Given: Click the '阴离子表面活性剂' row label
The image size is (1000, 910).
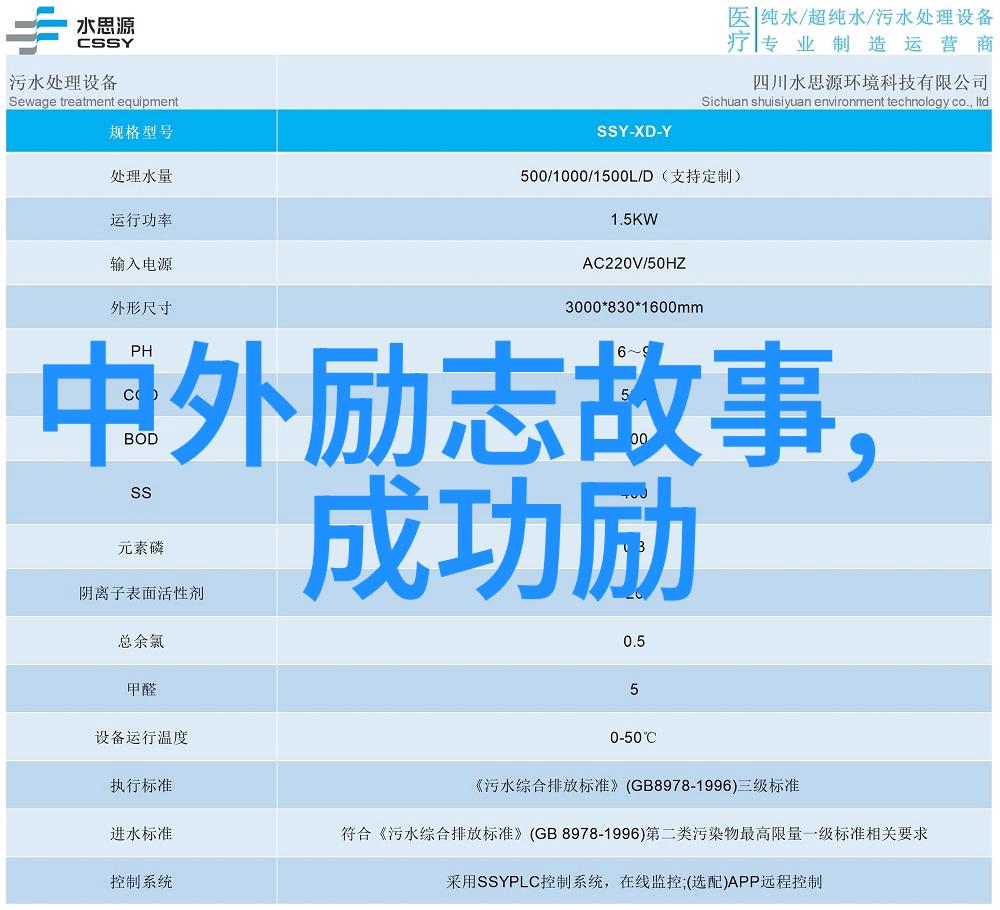Looking at the screenshot, I should point(141,594).
